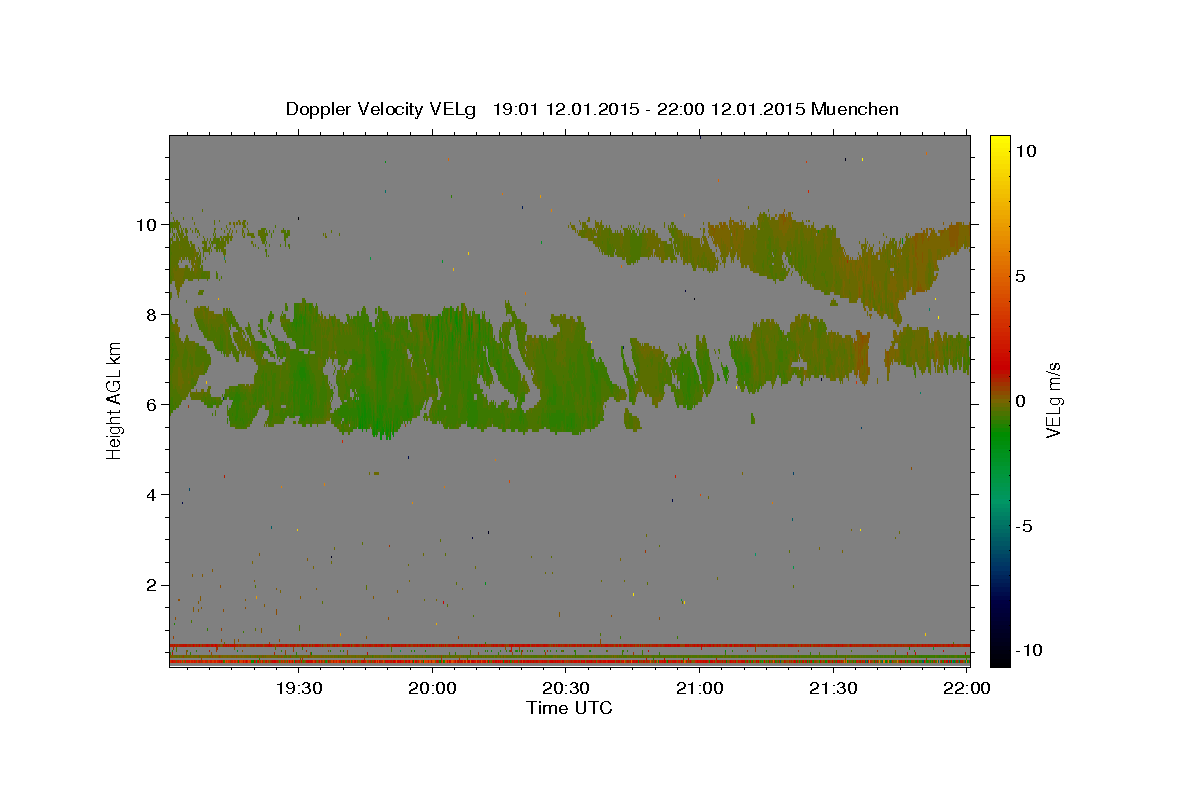Click the colorbar tick value -10
This screenshot has height=800, width=1200.
1028,650
